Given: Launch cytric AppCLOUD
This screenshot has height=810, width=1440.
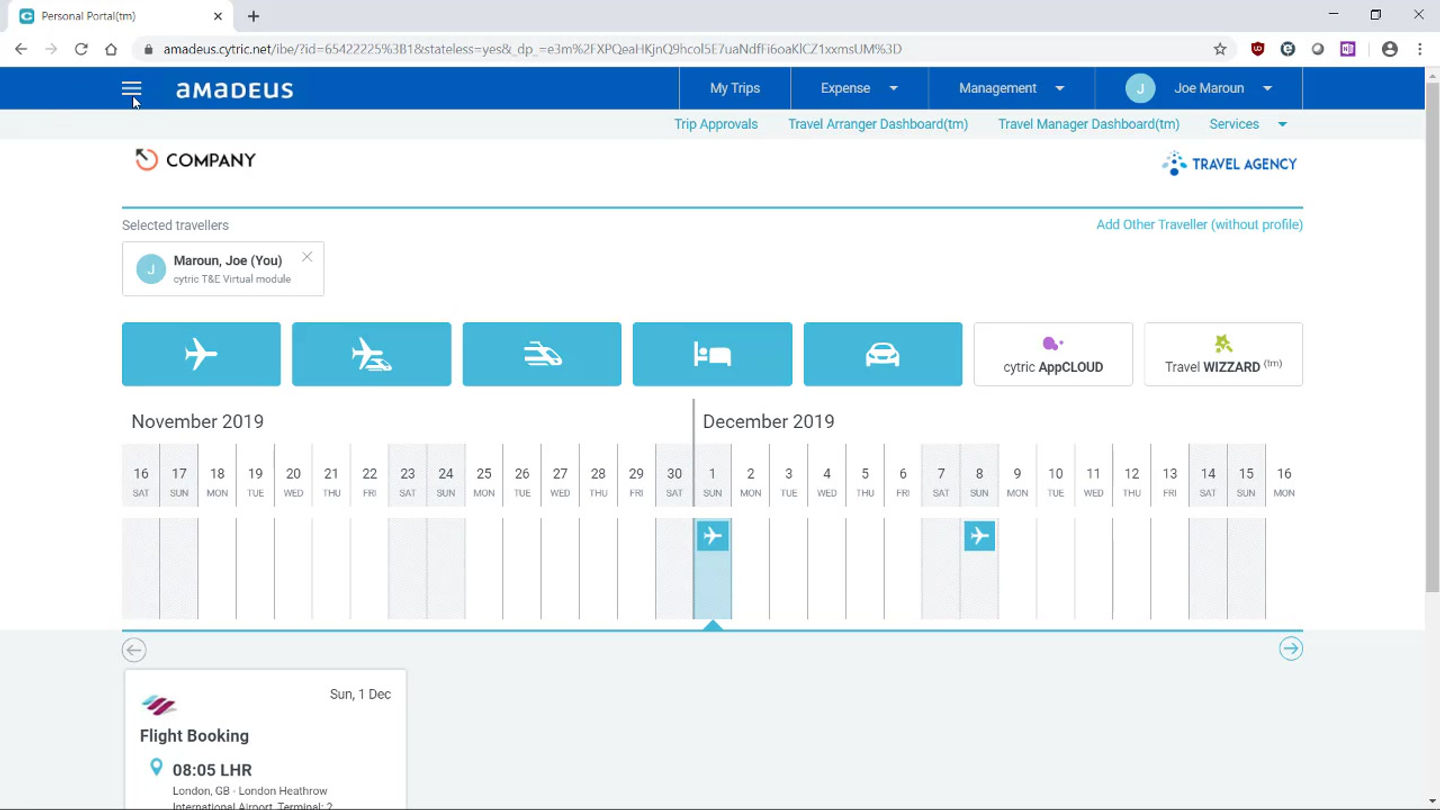Looking at the screenshot, I should point(1053,354).
